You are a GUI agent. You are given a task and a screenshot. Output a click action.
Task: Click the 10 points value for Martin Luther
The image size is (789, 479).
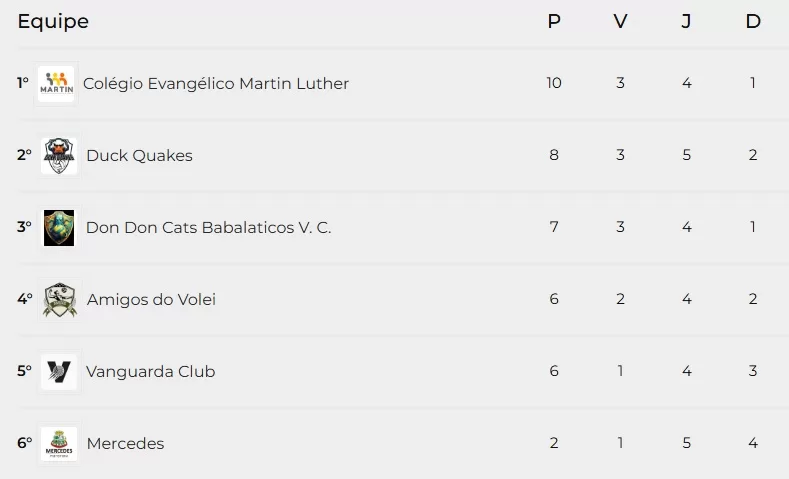pos(554,83)
